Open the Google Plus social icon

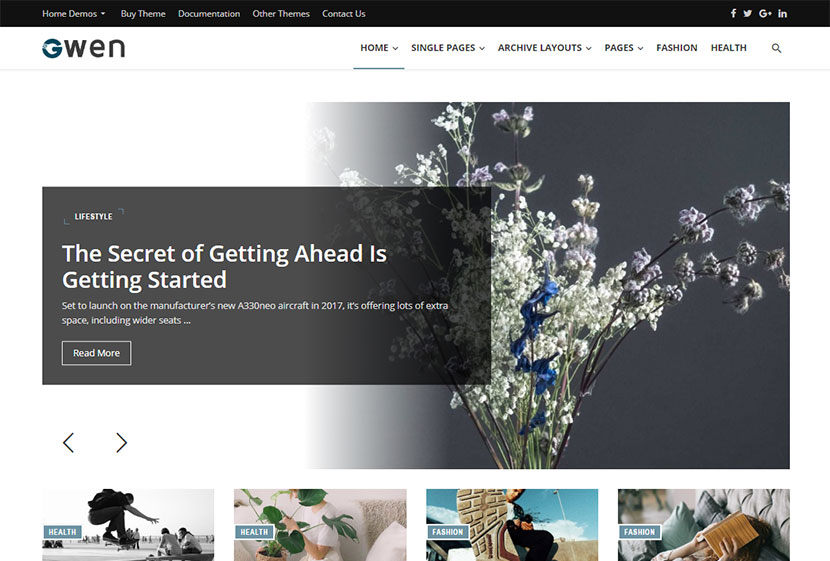[x=765, y=14]
